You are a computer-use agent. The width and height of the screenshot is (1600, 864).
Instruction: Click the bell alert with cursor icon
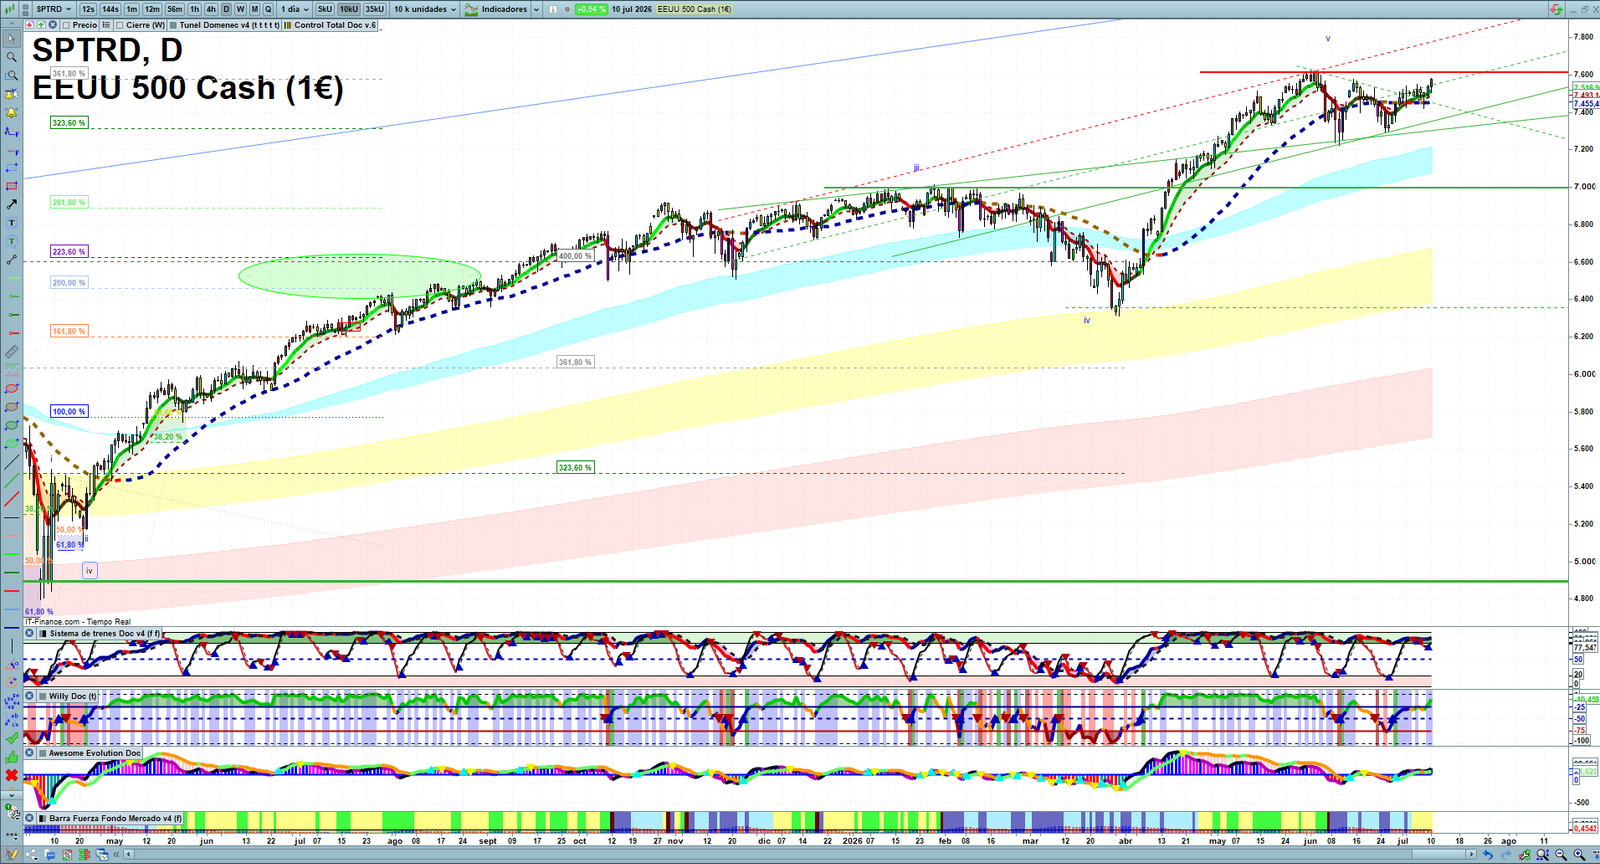[11, 93]
